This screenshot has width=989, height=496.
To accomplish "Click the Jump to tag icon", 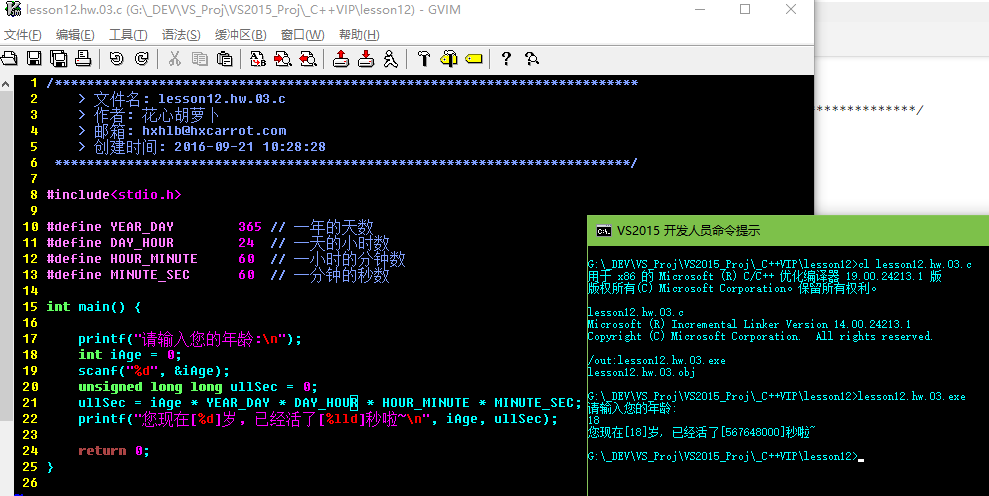I will point(474,58).
